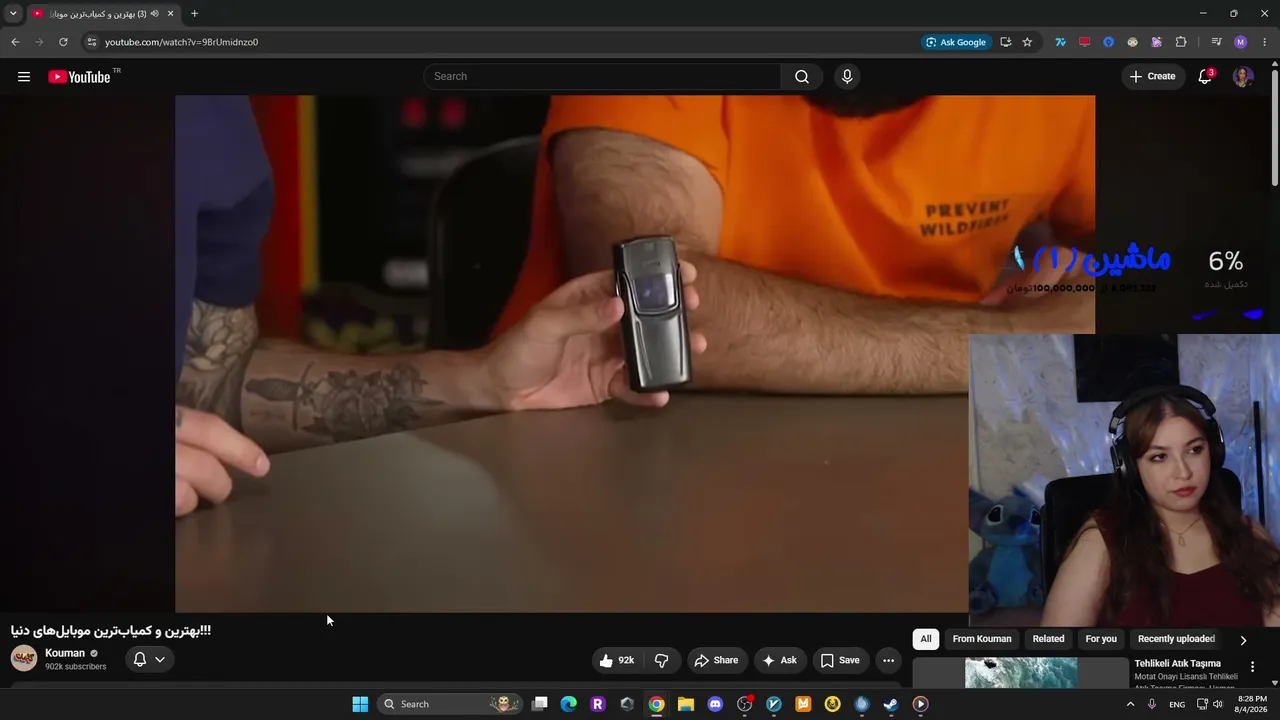Open Steam from the taskbar
The height and width of the screenshot is (720, 1280).
(891, 704)
